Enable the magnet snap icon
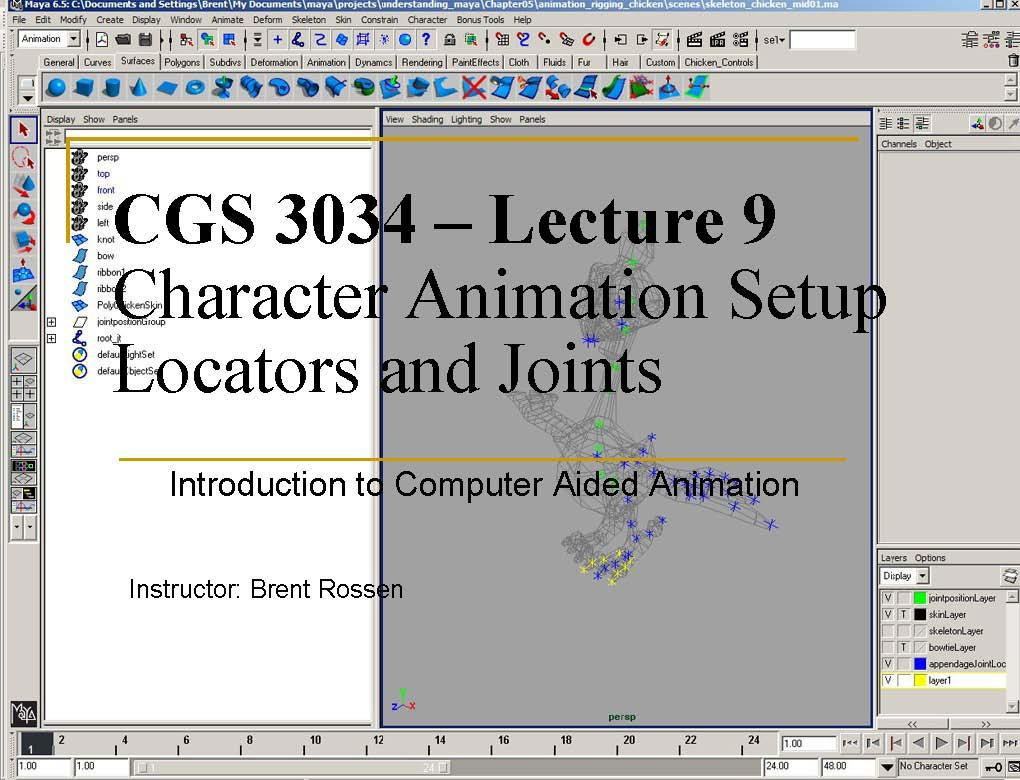This screenshot has width=1020, height=780. point(588,40)
